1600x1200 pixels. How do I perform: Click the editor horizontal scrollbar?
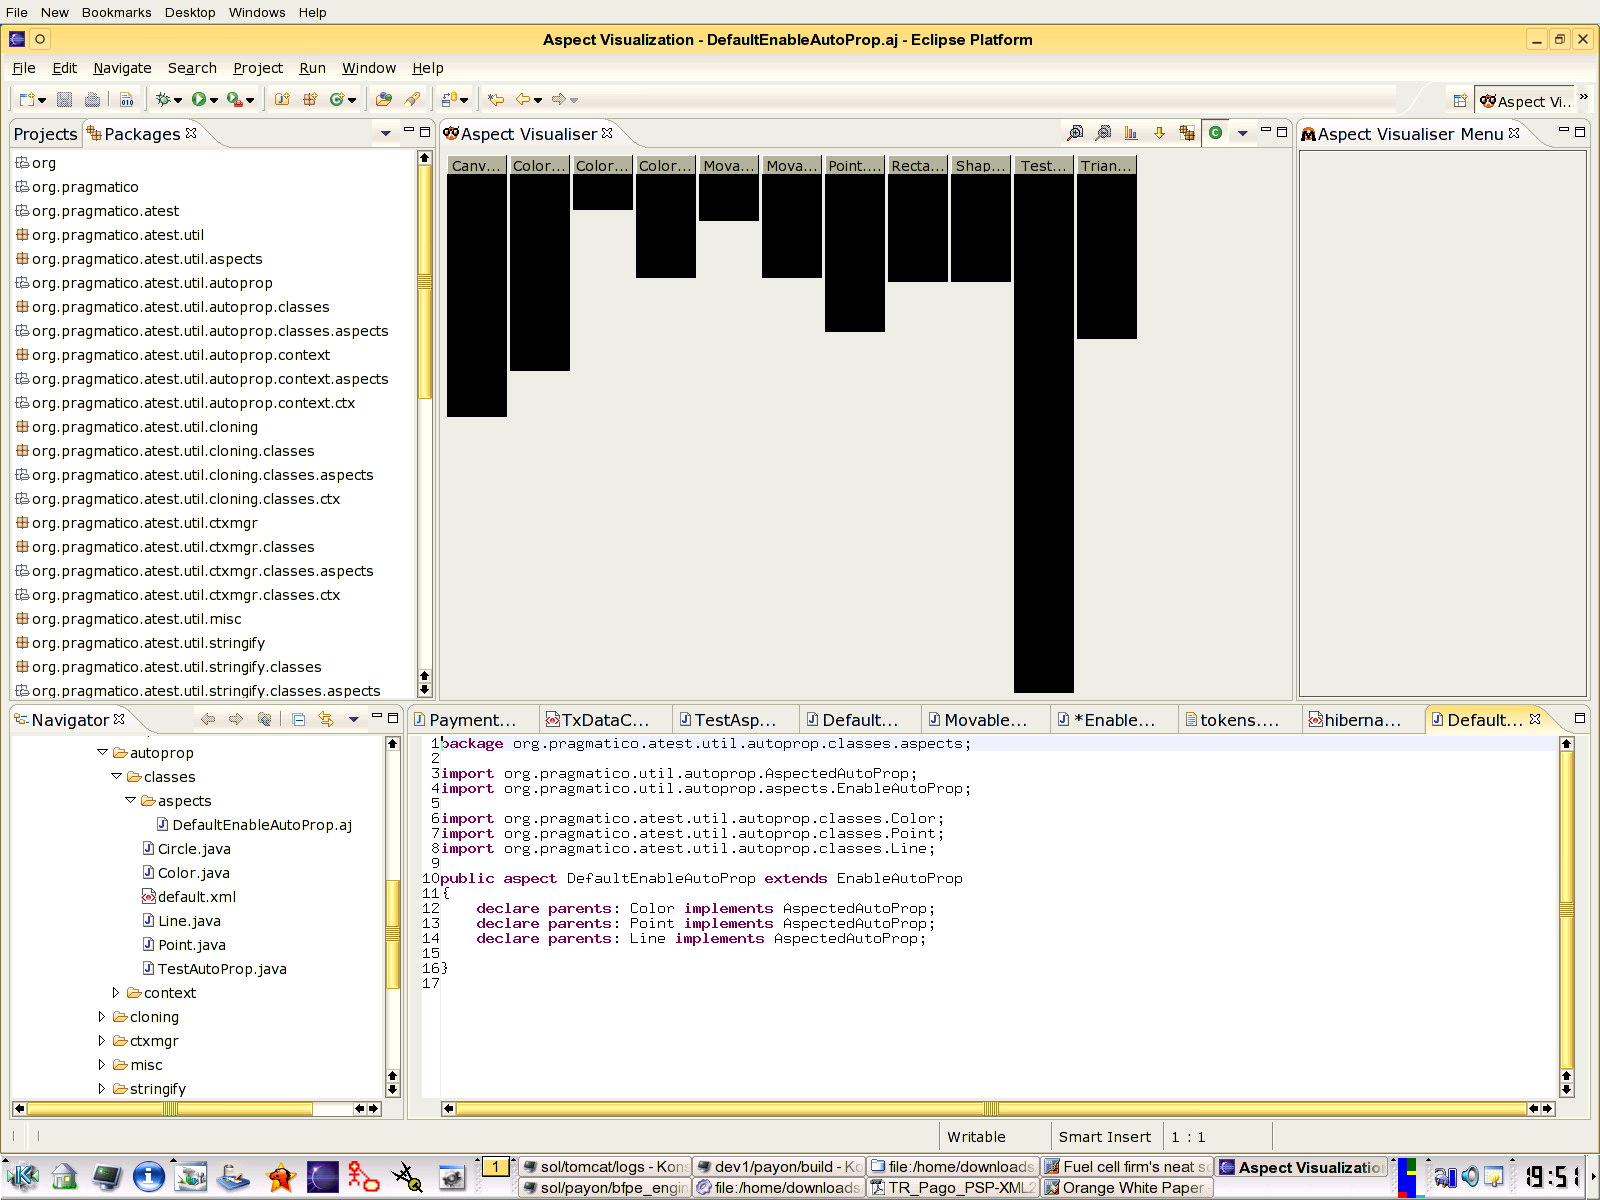pyautogui.click(x=989, y=1108)
